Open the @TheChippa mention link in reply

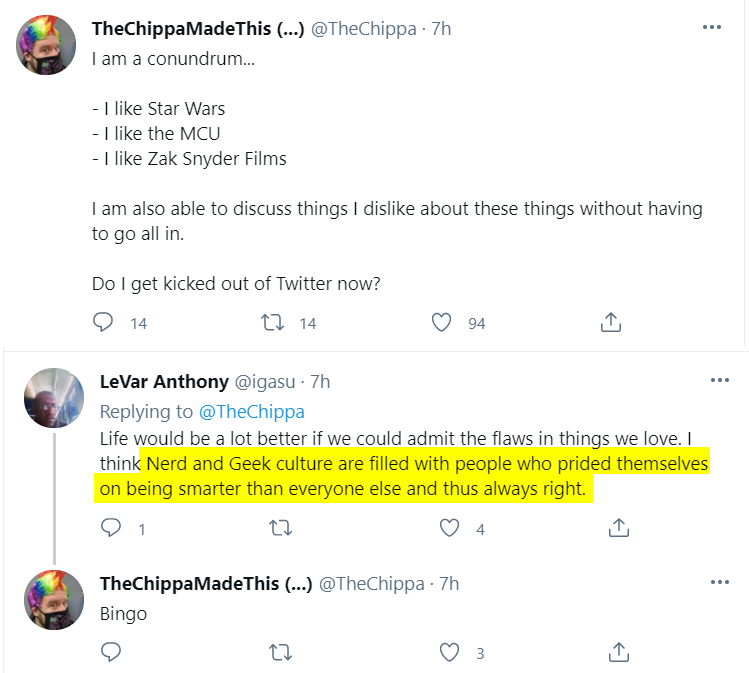pyautogui.click(x=251, y=412)
